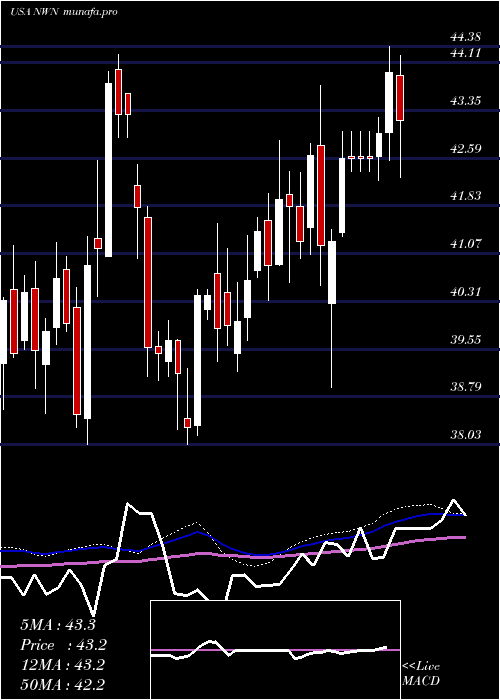Click the last red candlestick on the right
The width and height of the screenshot is (500, 700).
[x=400, y=98]
